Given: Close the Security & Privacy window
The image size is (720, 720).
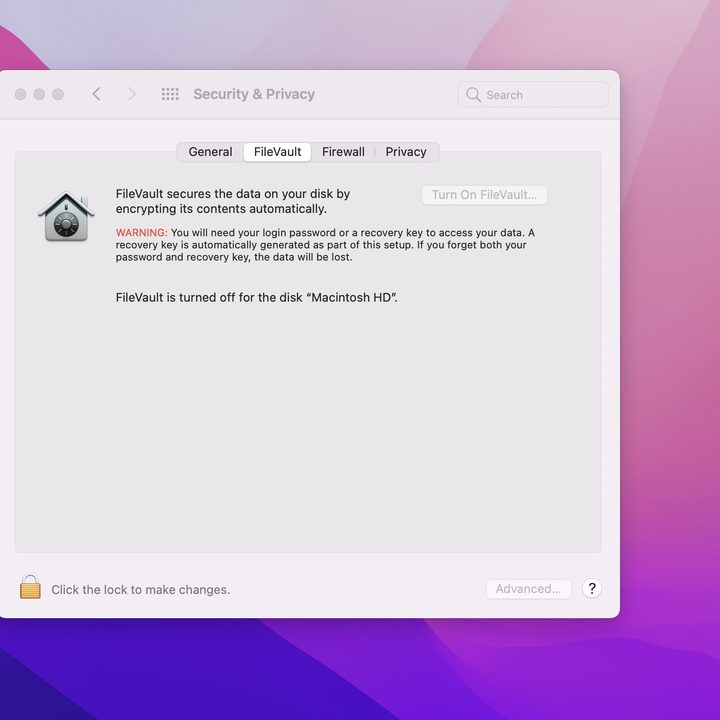Looking at the screenshot, I should click(20, 94).
